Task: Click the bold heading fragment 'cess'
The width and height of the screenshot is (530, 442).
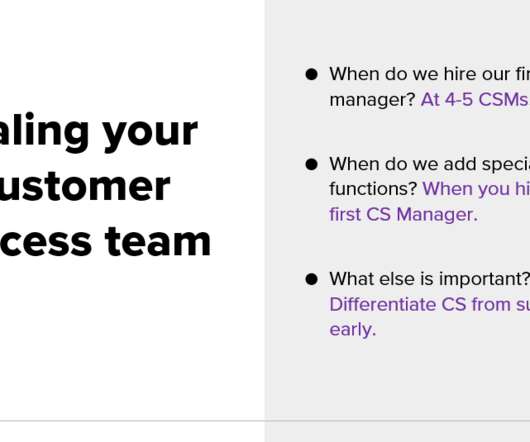Action: coord(46,243)
